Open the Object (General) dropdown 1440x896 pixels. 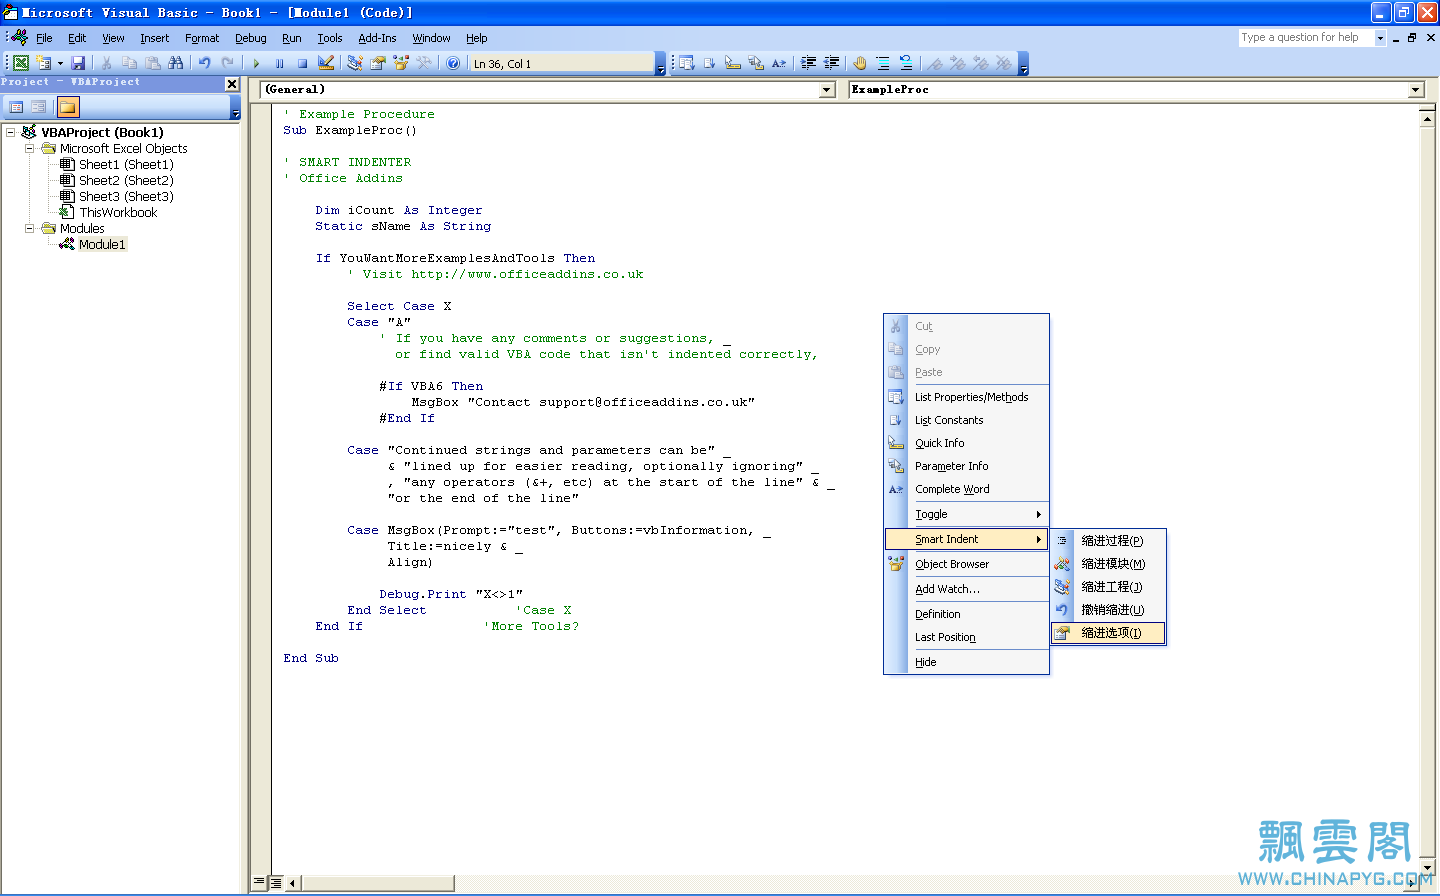click(827, 90)
